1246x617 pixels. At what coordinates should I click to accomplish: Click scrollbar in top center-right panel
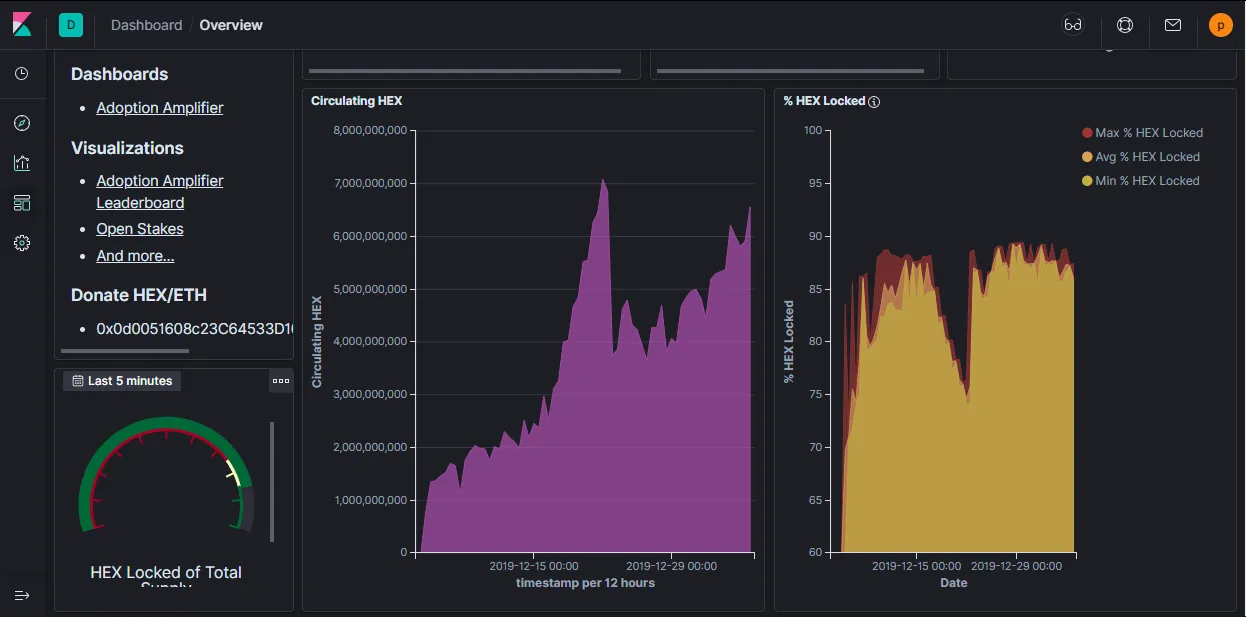(790, 71)
